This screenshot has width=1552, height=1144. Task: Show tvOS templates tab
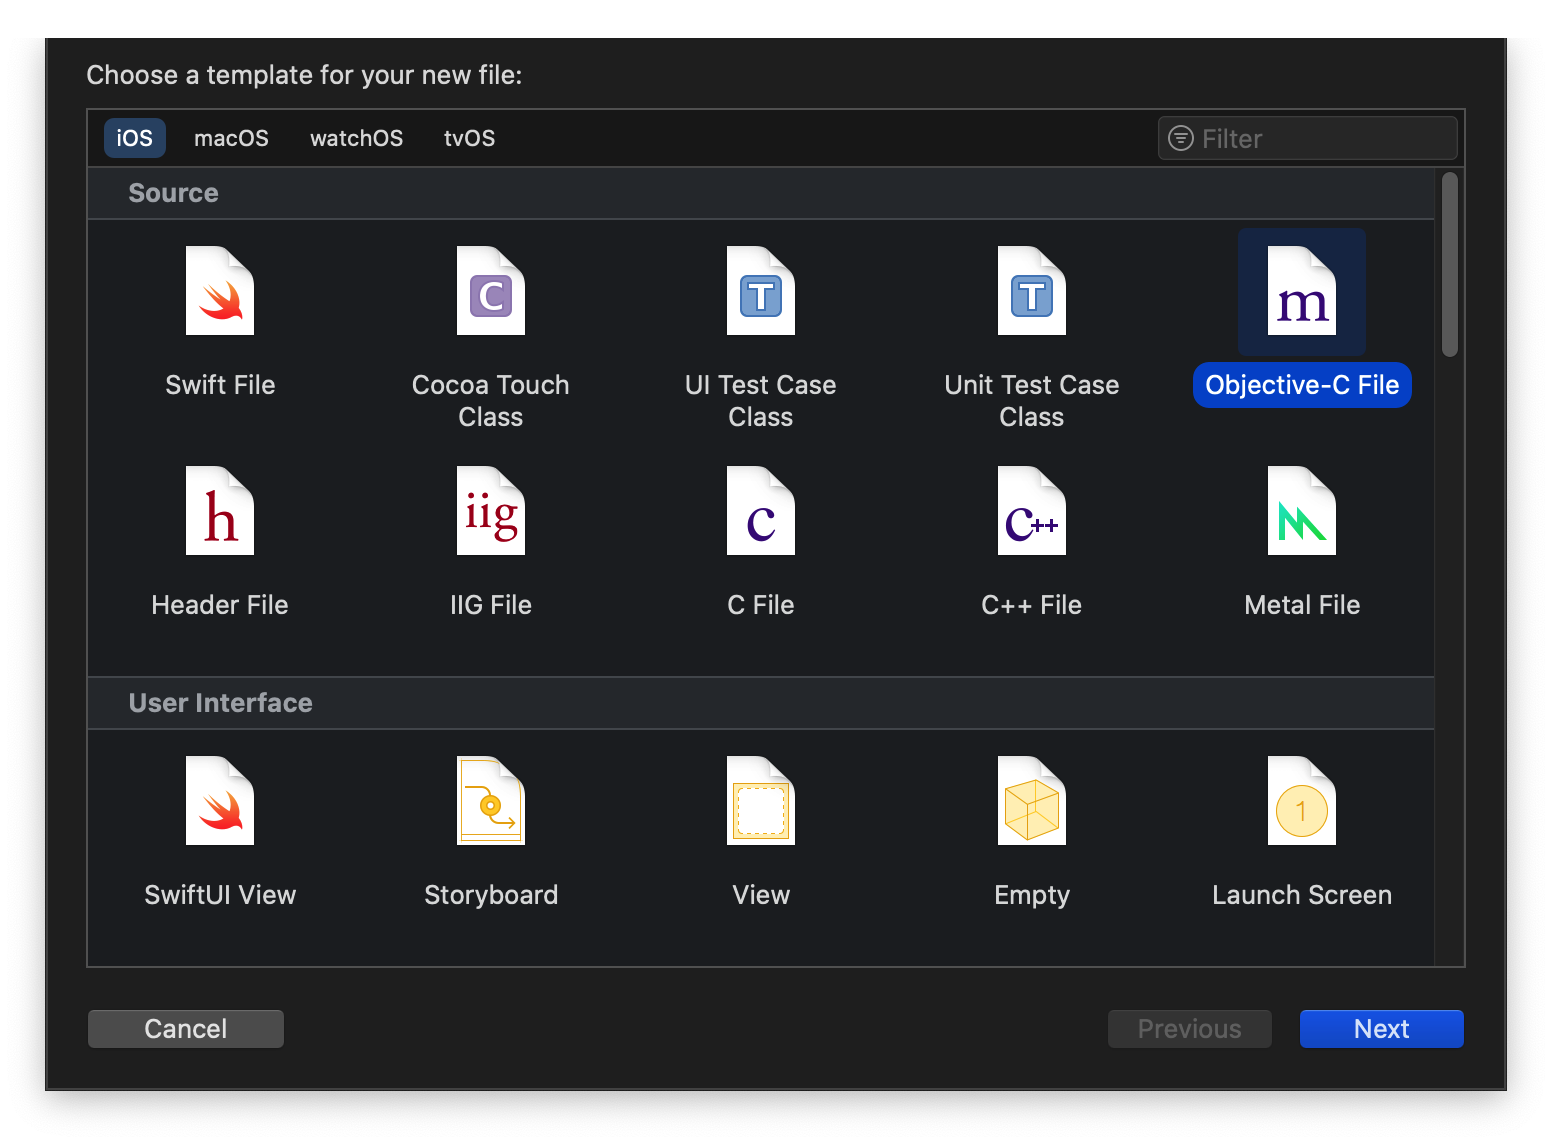tap(470, 138)
